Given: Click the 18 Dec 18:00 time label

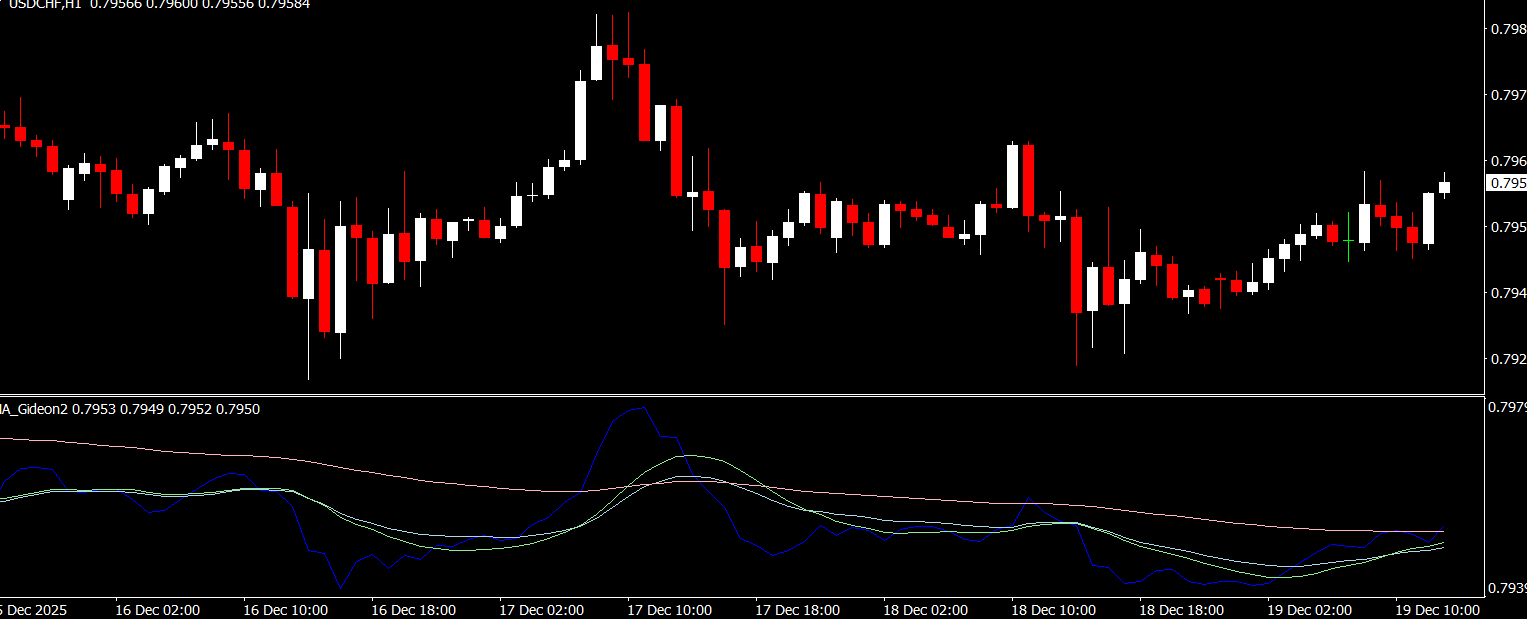Looking at the screenshot, I should click(1181, 609).
